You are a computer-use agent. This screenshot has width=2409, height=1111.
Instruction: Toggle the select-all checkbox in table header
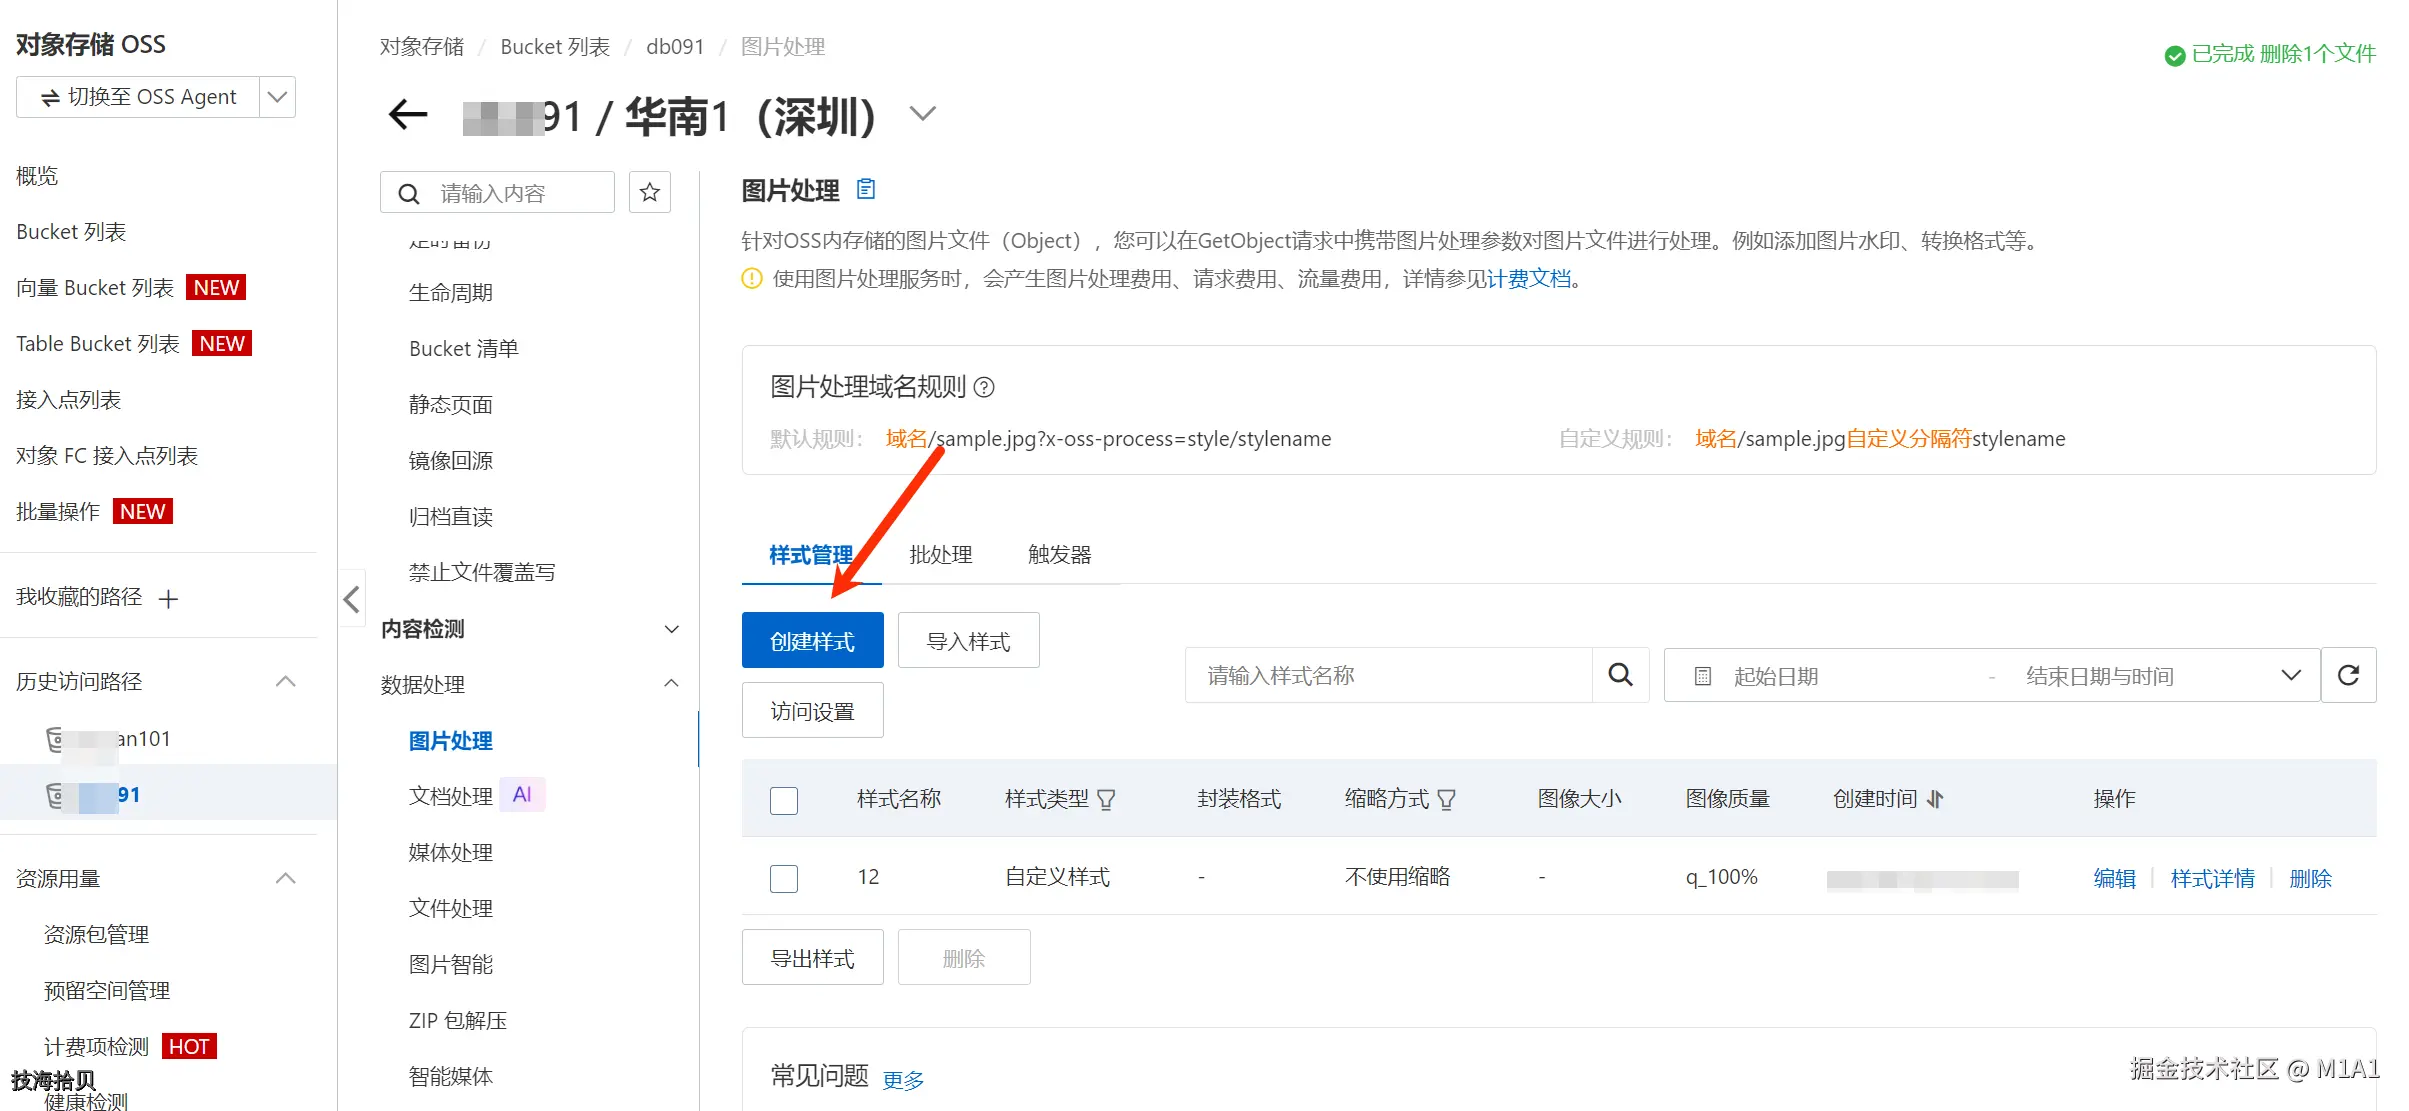(784, 800)
